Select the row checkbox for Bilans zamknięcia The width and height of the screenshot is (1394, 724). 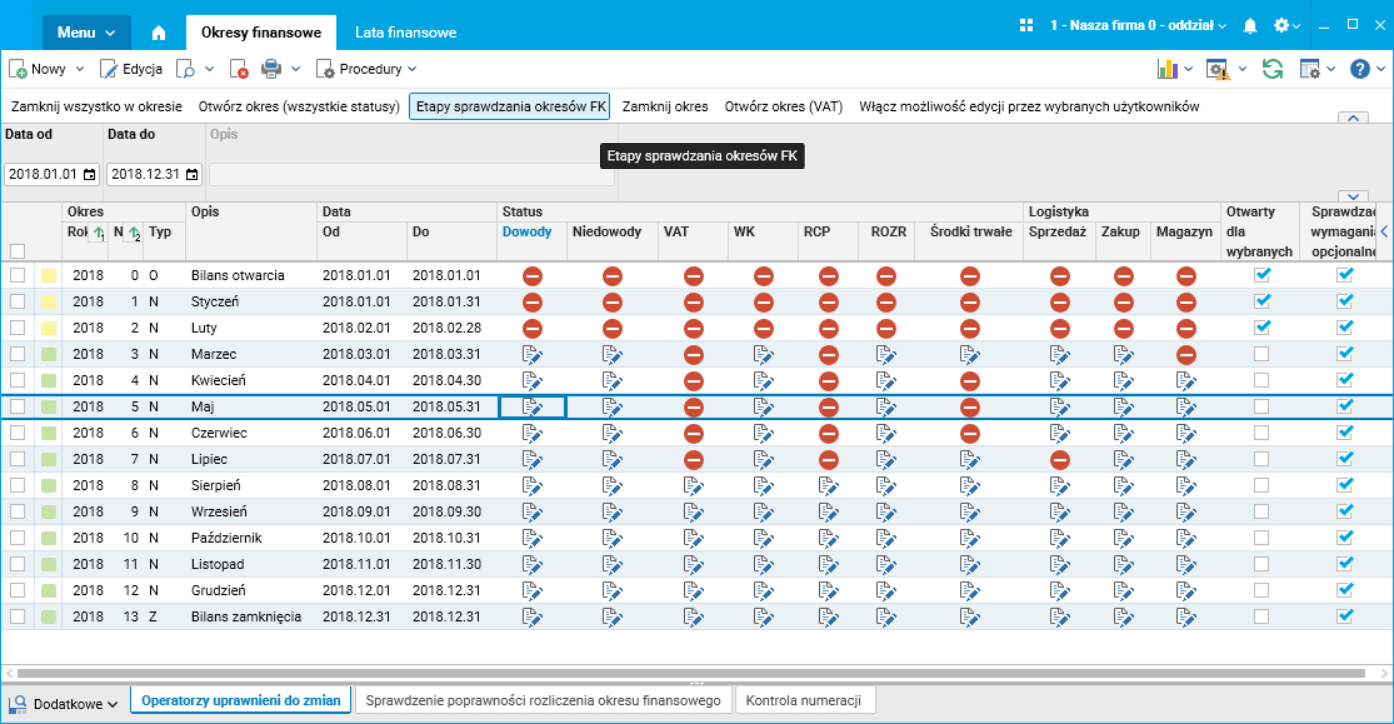pyautogui.click(x=17, y=616)
